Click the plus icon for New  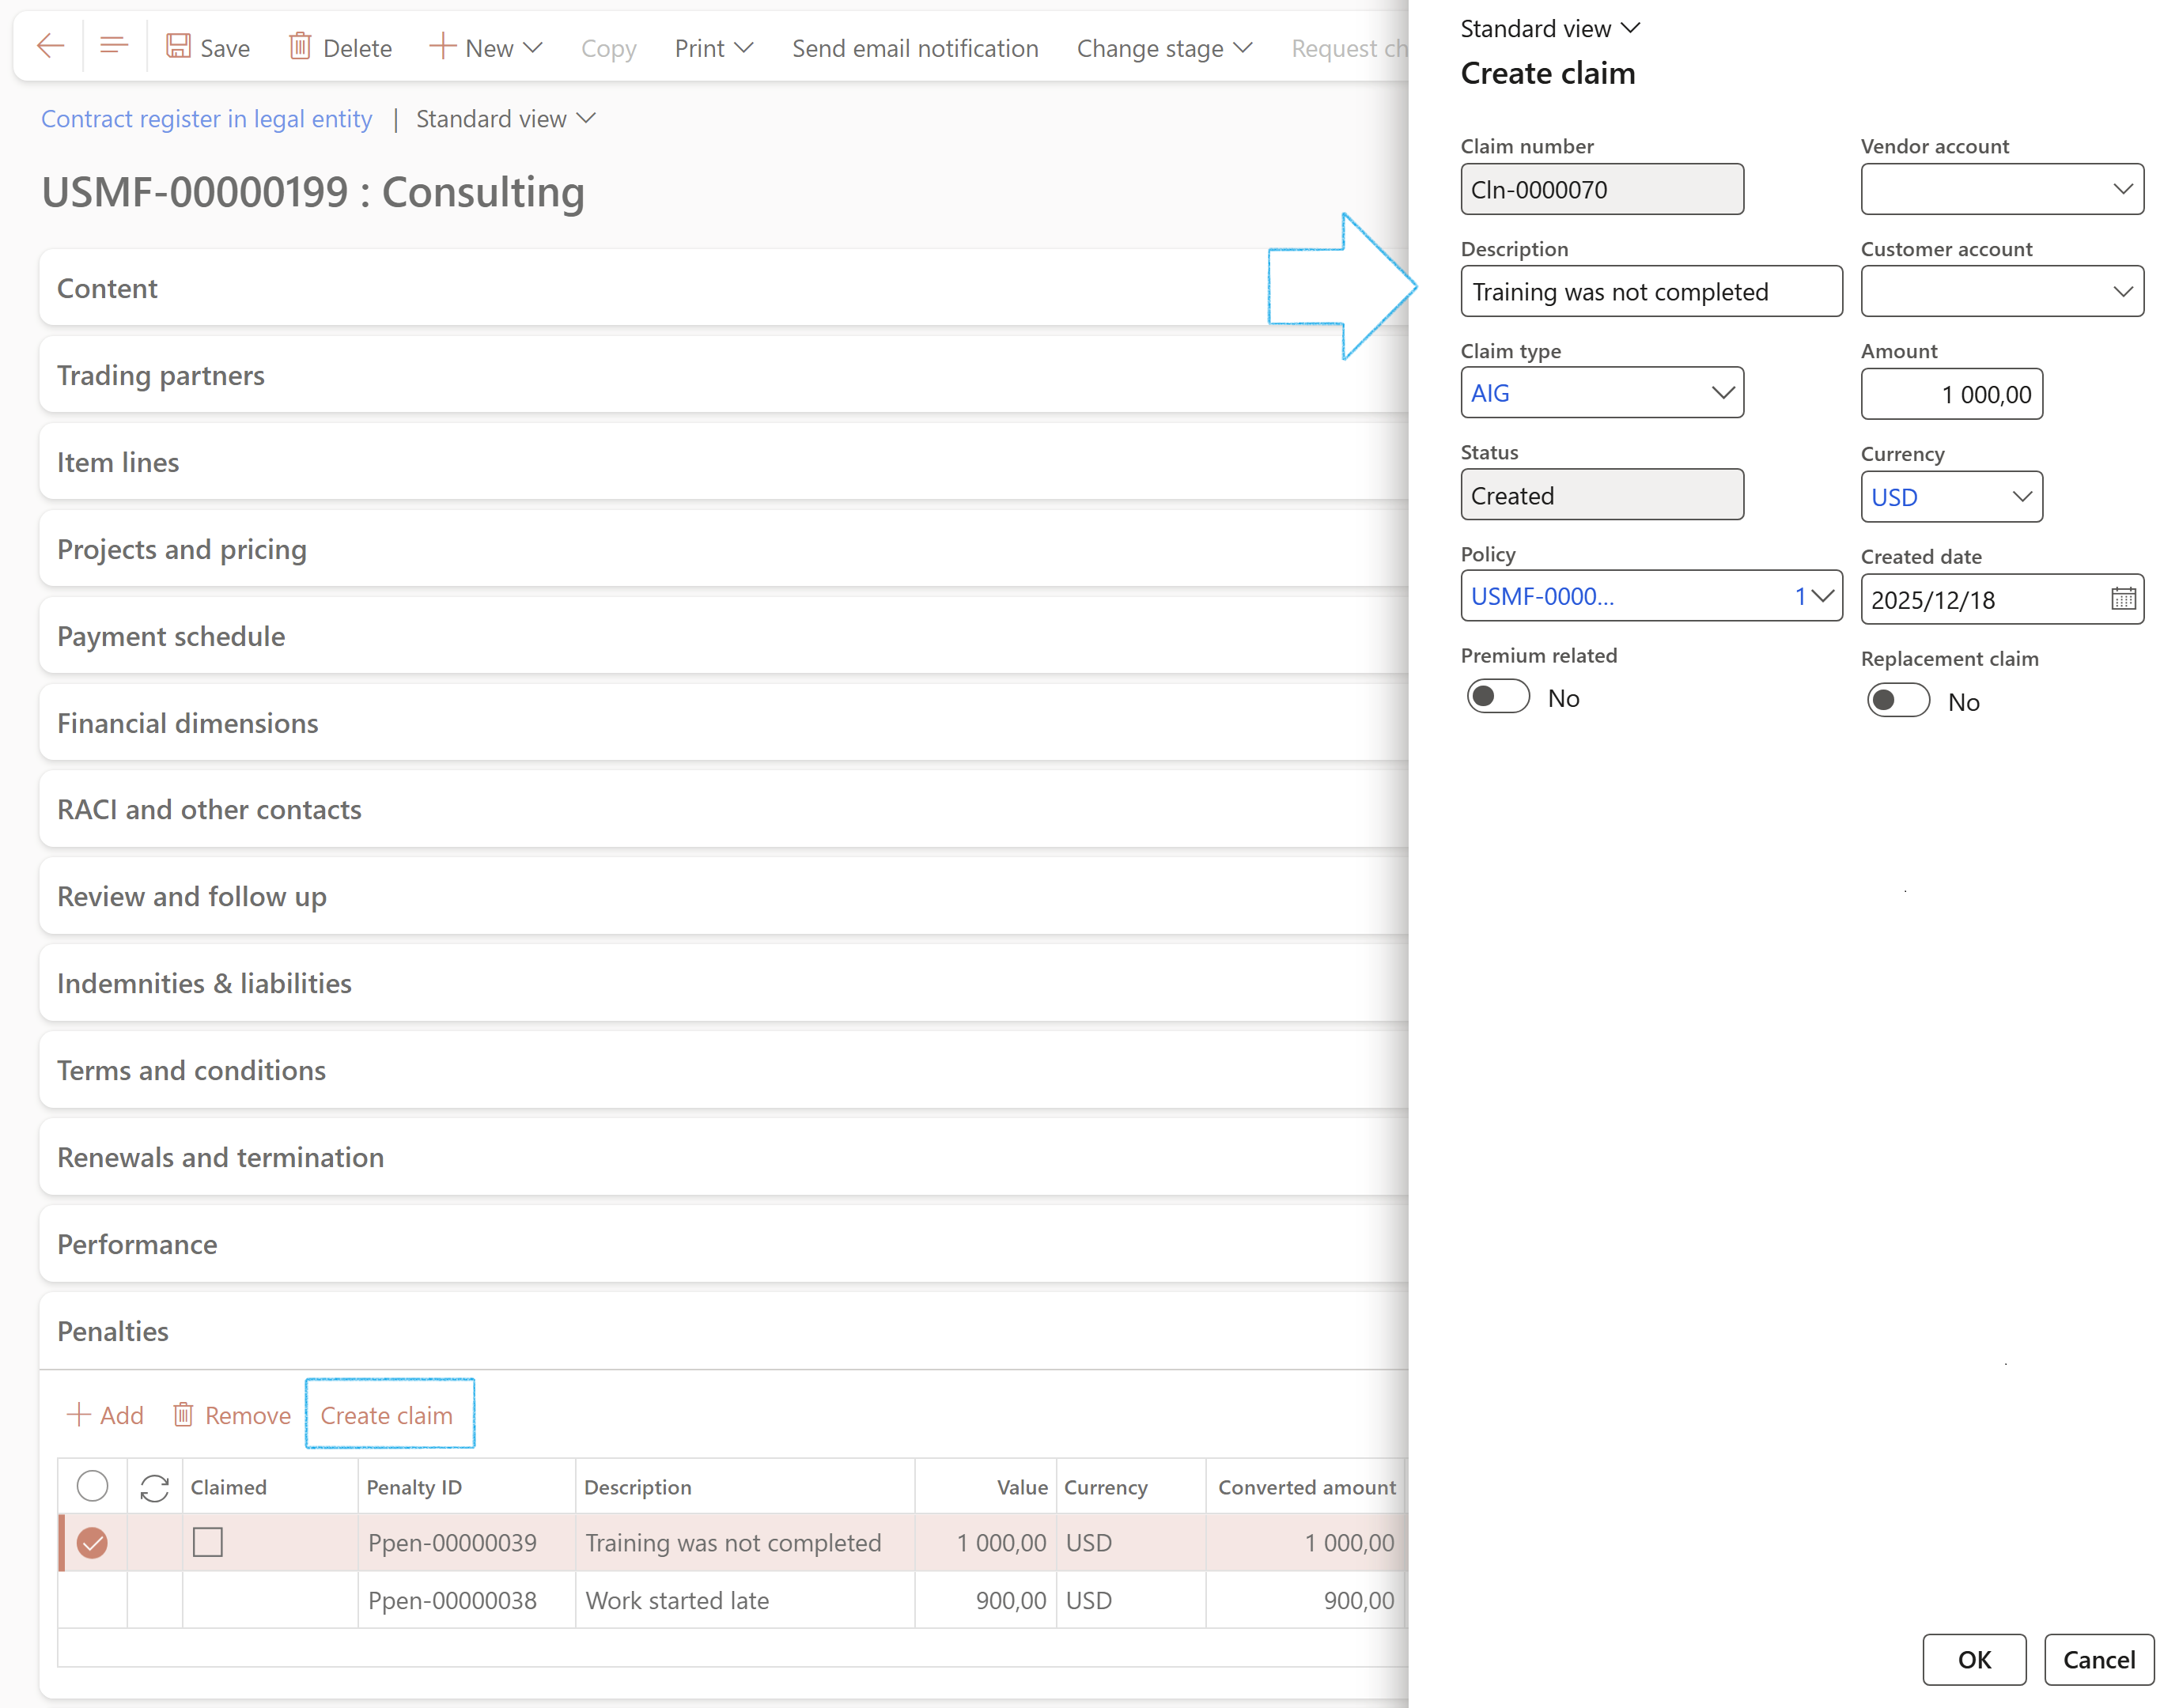[x=442, y=47]
